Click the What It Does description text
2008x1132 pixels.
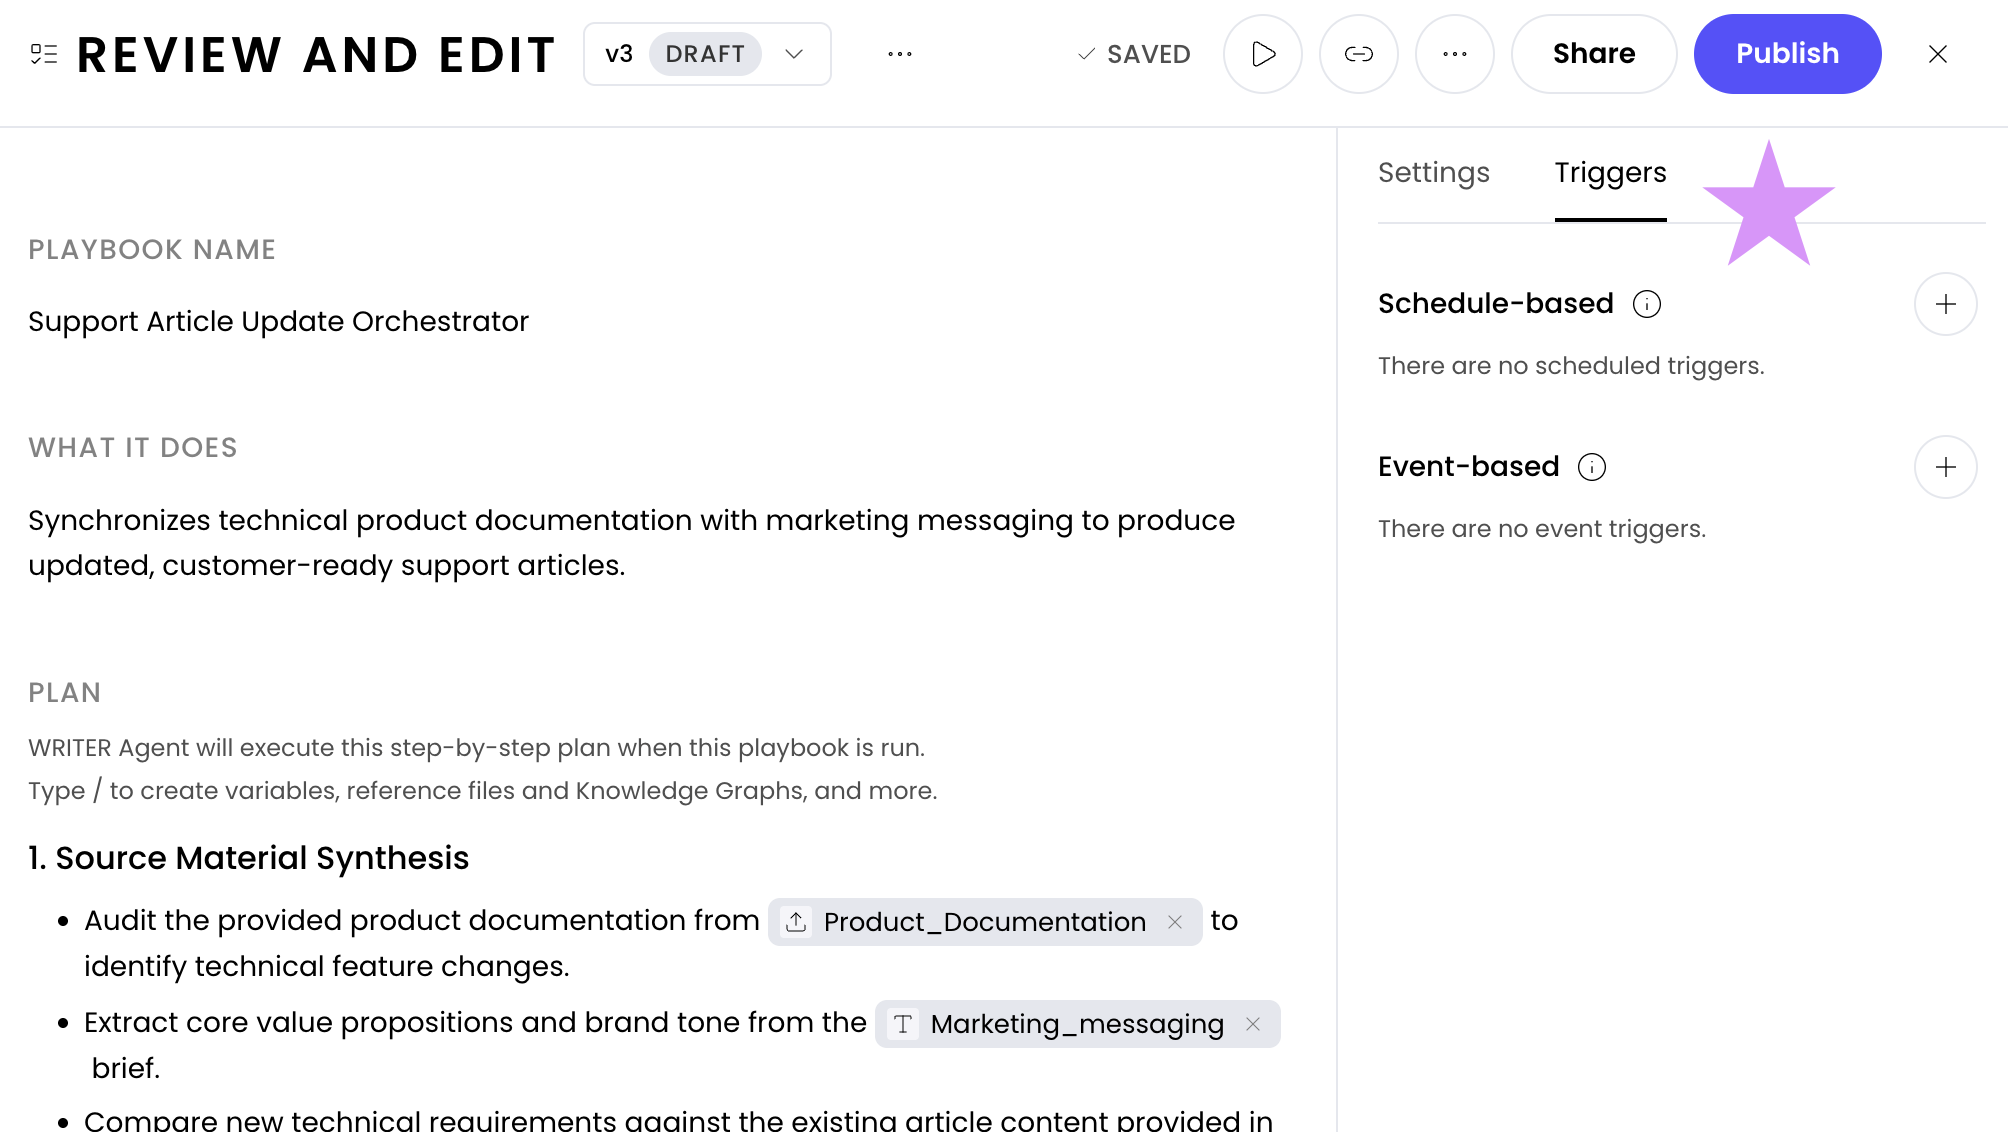[x=630, y=542]
